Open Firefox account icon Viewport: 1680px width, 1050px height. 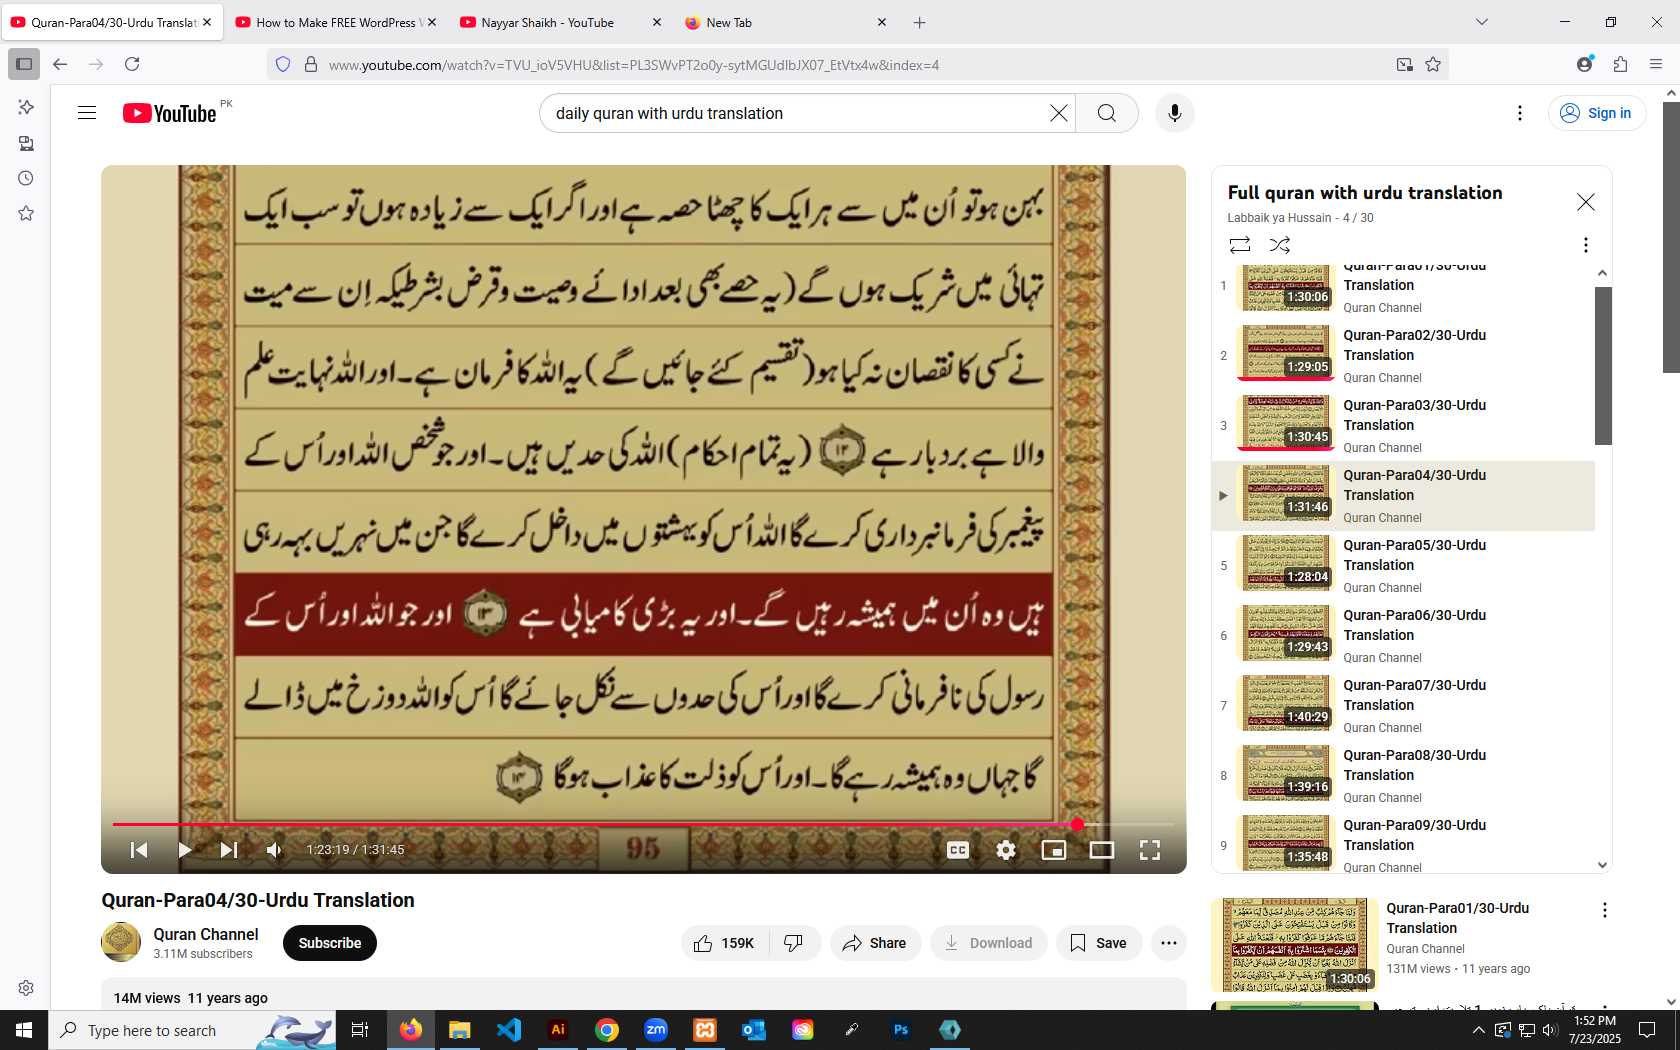1585,64
